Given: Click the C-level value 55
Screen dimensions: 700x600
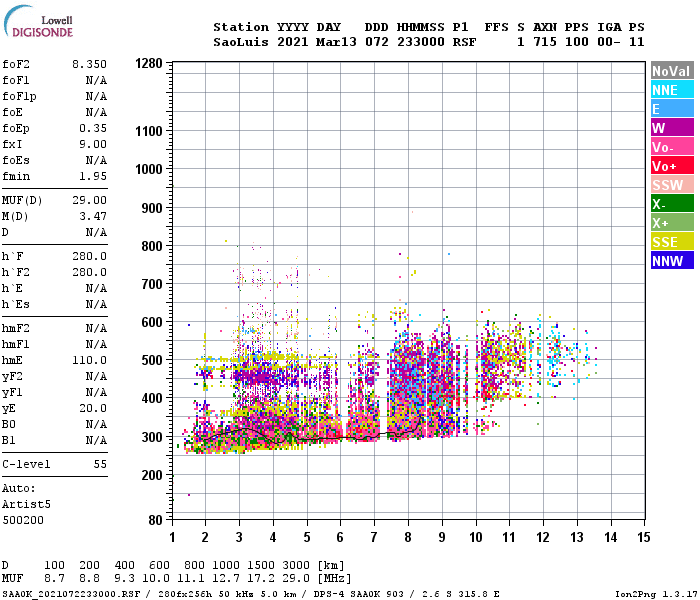Looking at the screenshot, I should click(x=100, y=464).
